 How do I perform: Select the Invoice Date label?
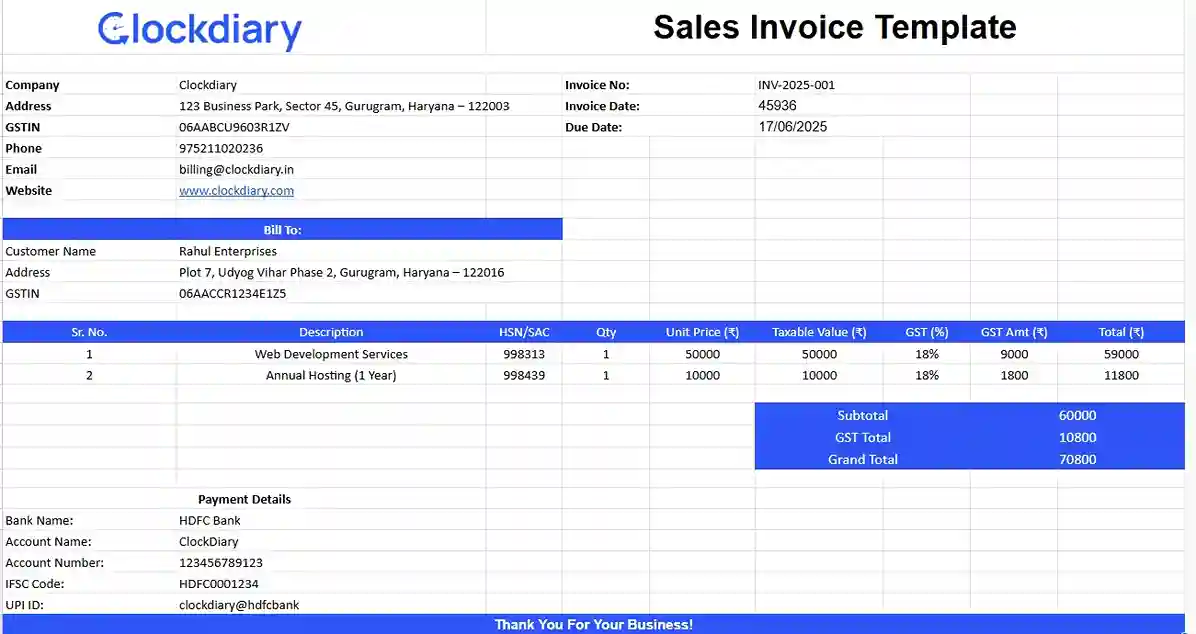click(603, 106)
